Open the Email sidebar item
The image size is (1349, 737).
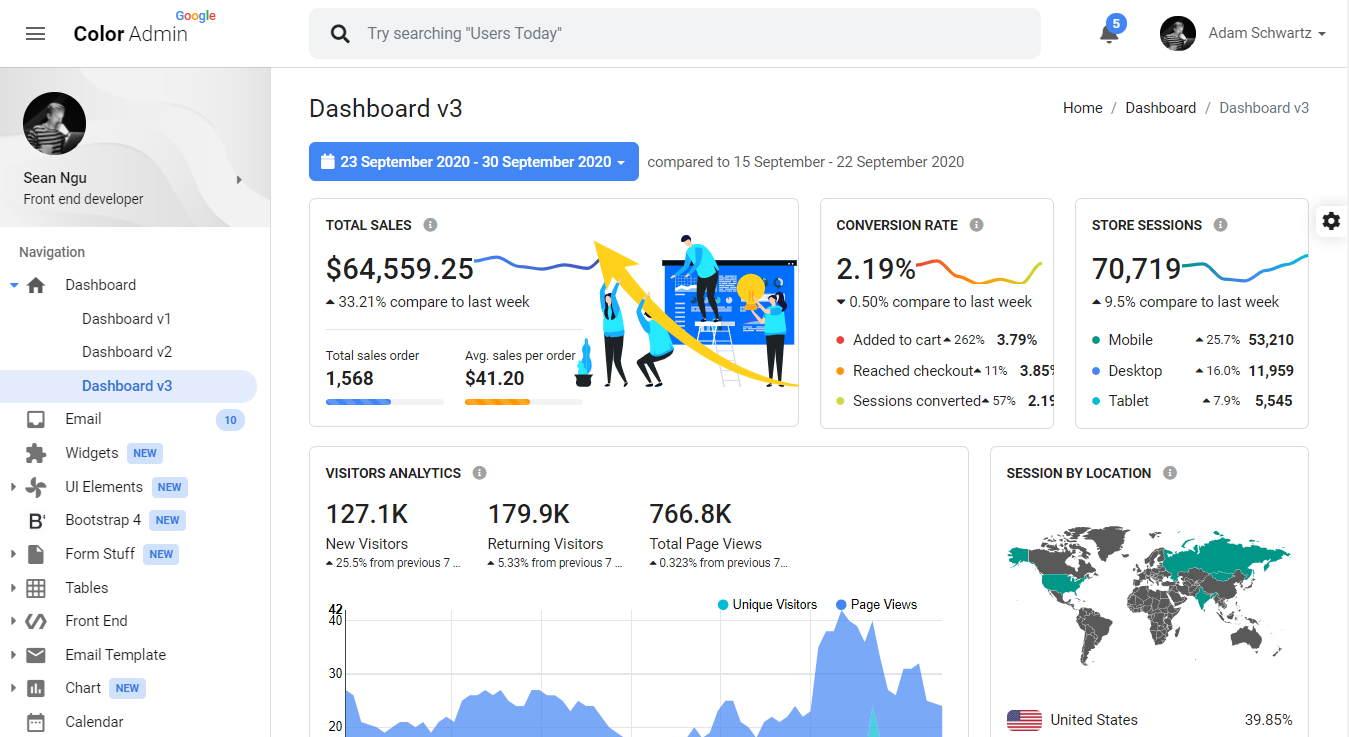[x=83, y=419]
